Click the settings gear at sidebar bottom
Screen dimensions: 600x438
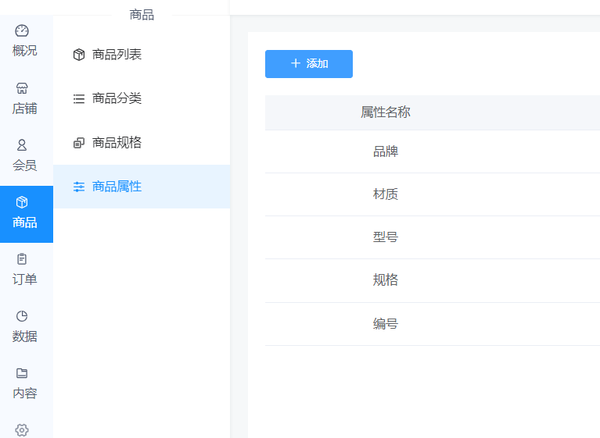click(x=22, y=430)
